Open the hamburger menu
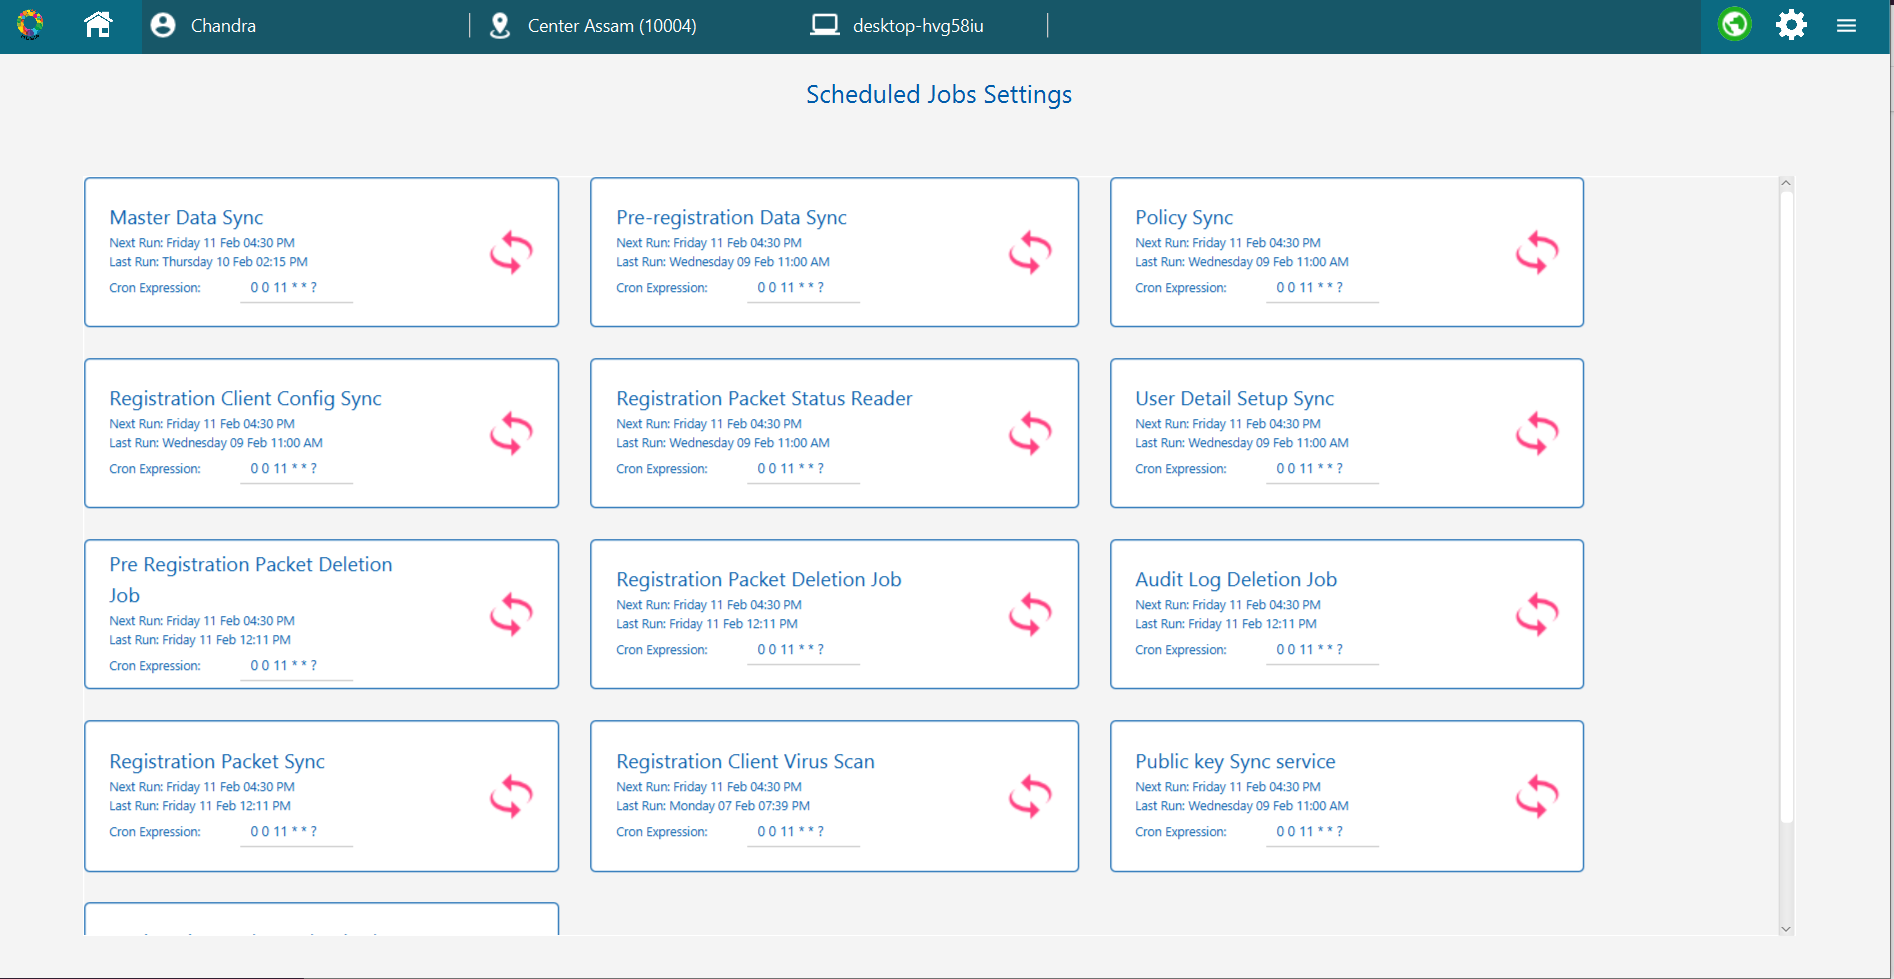1894x979 pixels. pos(1846,26)
